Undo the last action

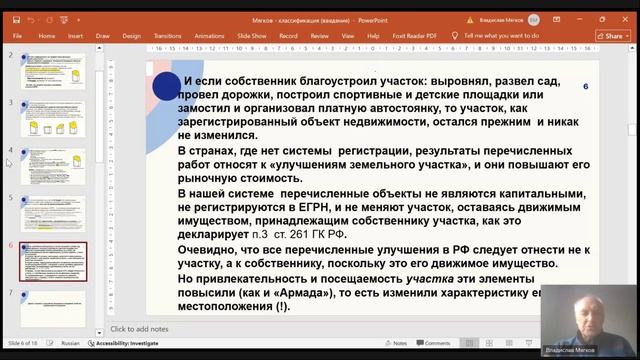coord(31,20)
